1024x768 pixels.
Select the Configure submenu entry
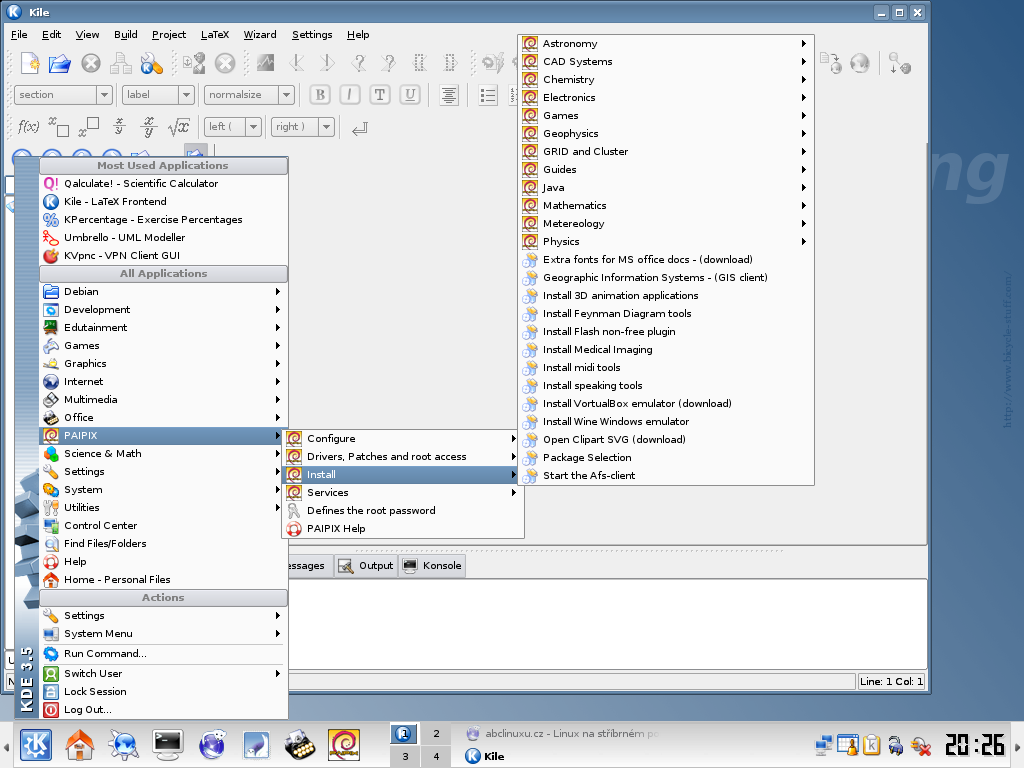click(x=402, y=438)
